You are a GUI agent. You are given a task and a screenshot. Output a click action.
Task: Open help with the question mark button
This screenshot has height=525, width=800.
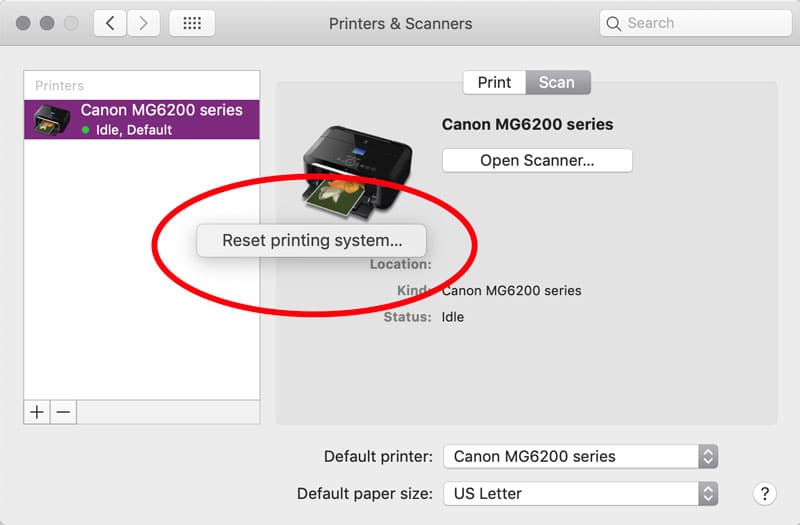pyautogui.click(x=764, y=493)
